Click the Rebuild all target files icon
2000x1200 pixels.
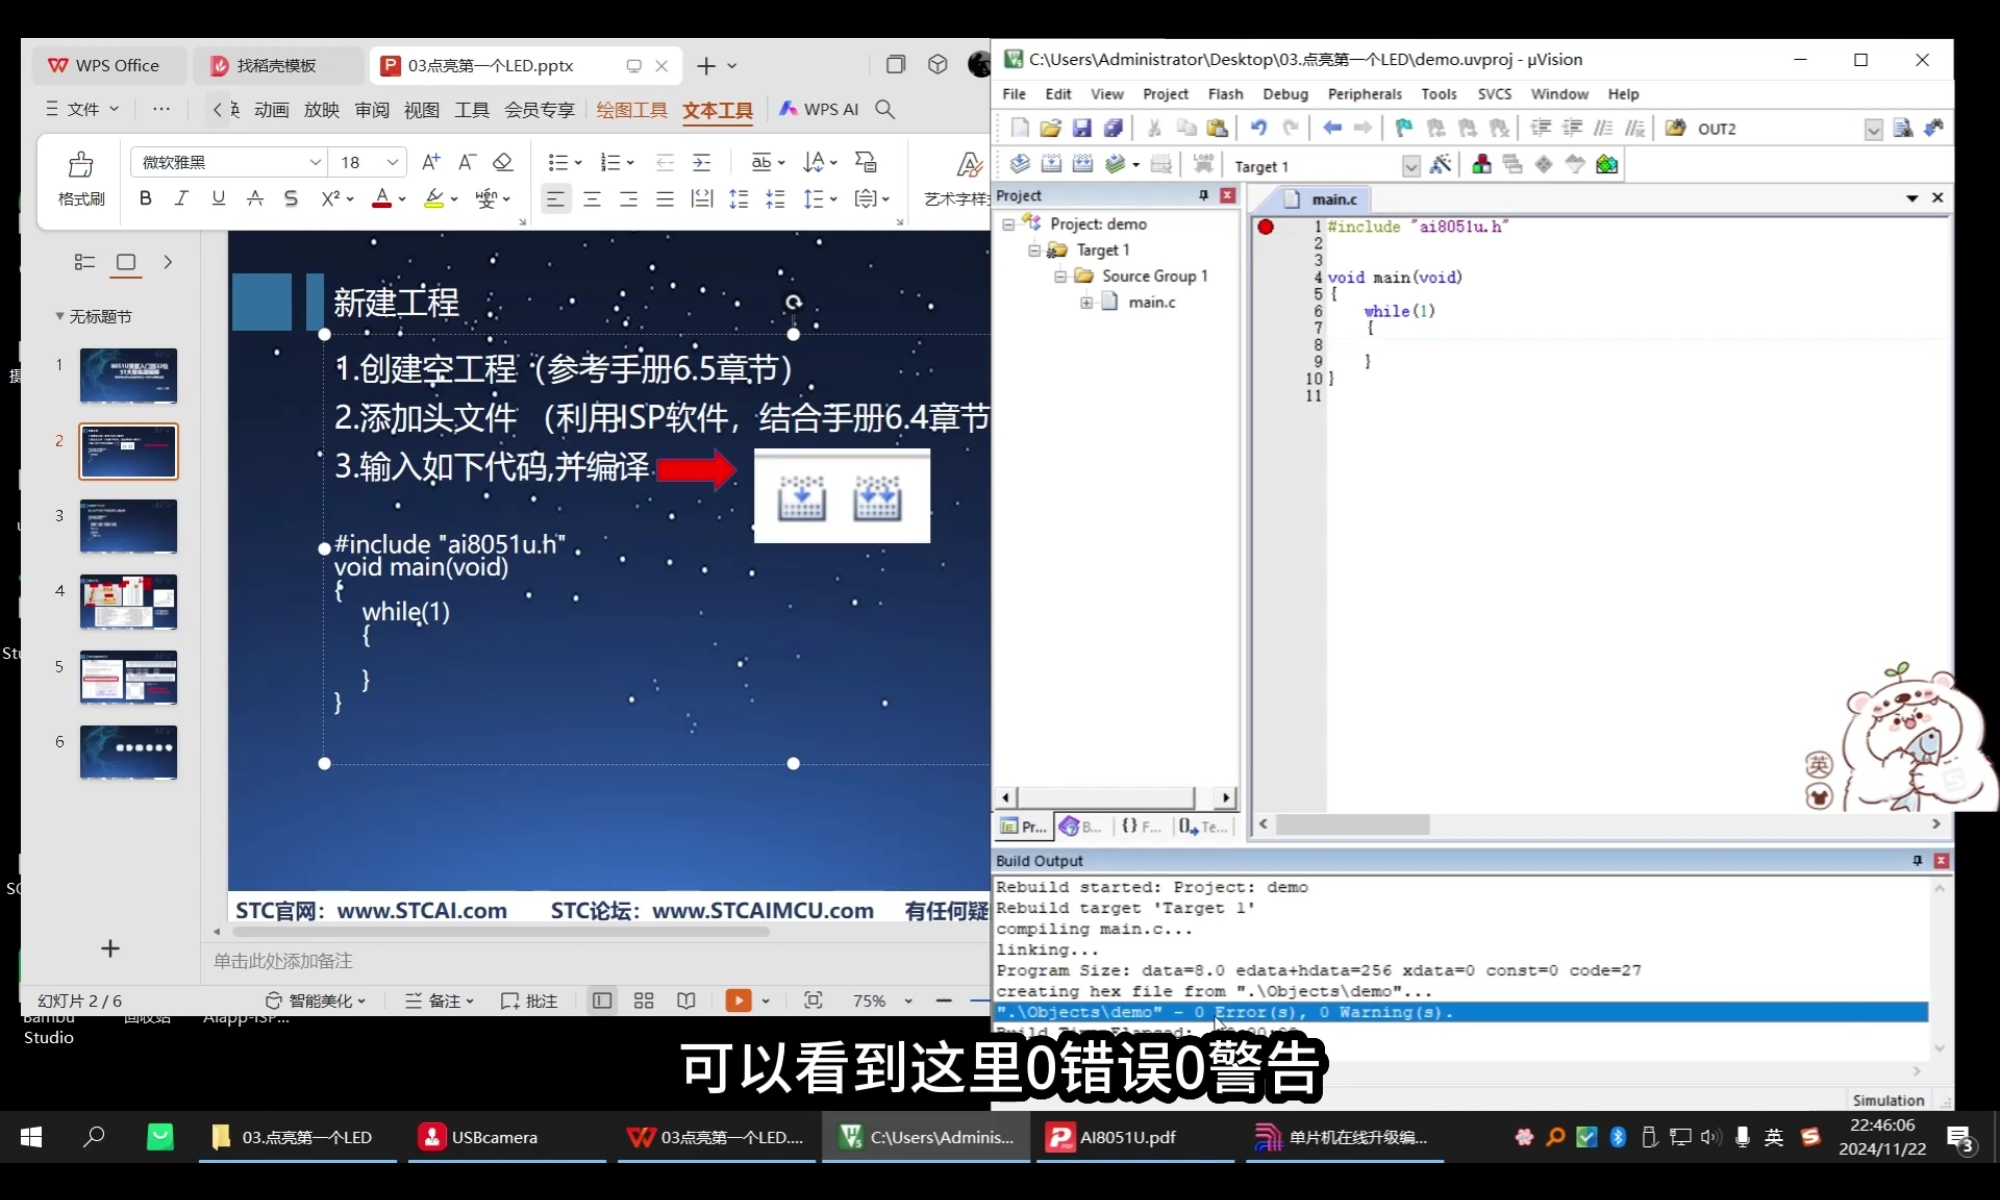(1082, 165)
